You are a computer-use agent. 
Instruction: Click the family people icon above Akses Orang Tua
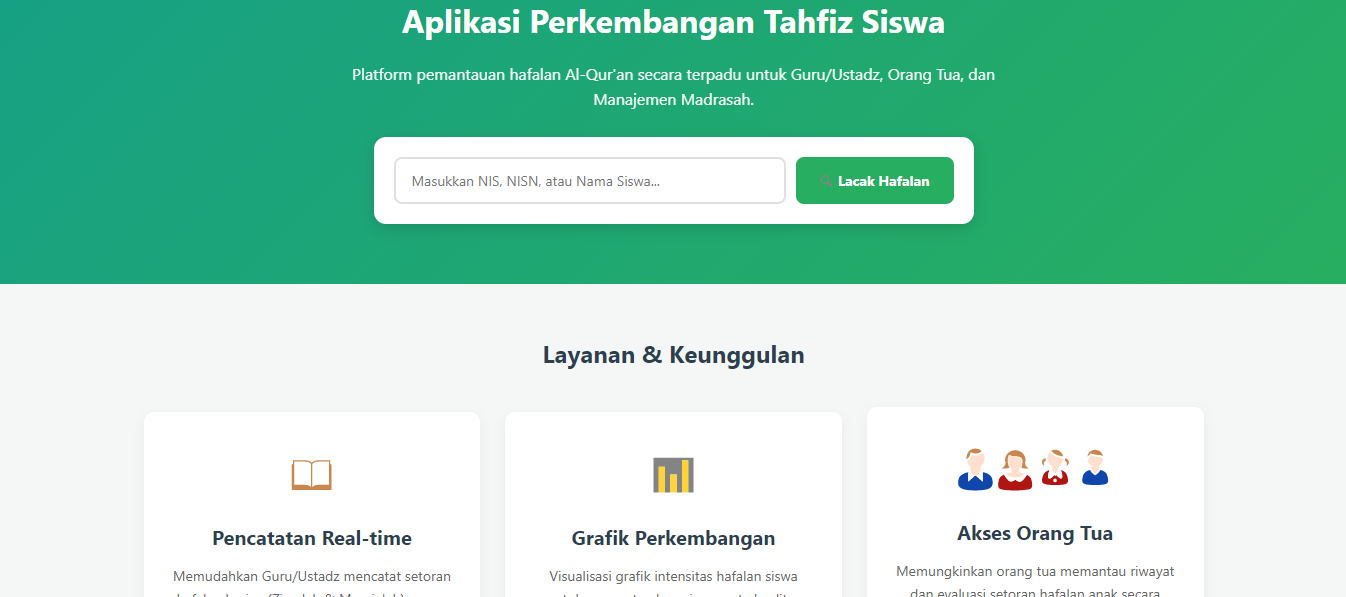click(x=1034, y=469)
